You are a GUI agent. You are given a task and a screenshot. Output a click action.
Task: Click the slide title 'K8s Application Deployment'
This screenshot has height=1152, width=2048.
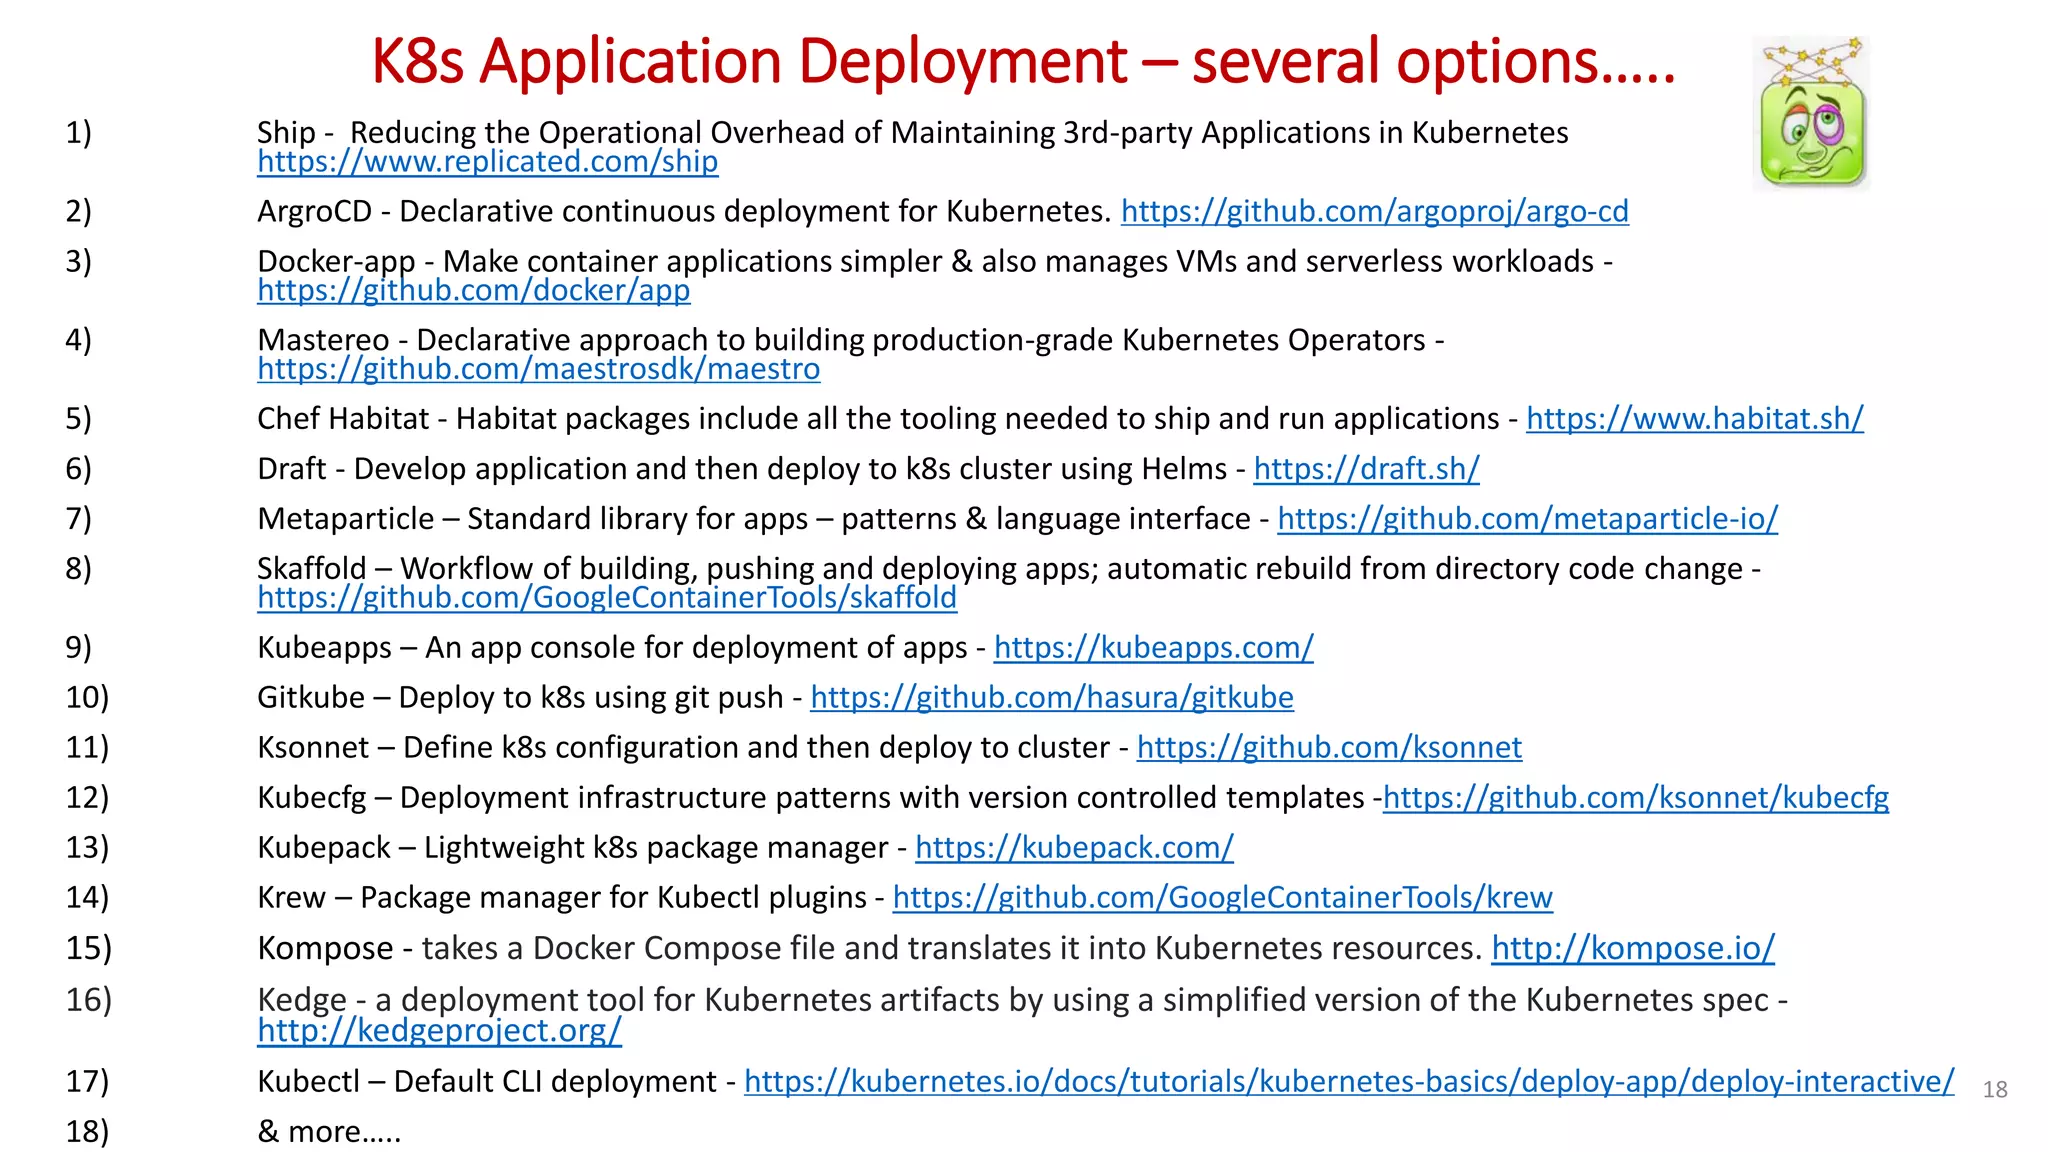coord(1023,61)
